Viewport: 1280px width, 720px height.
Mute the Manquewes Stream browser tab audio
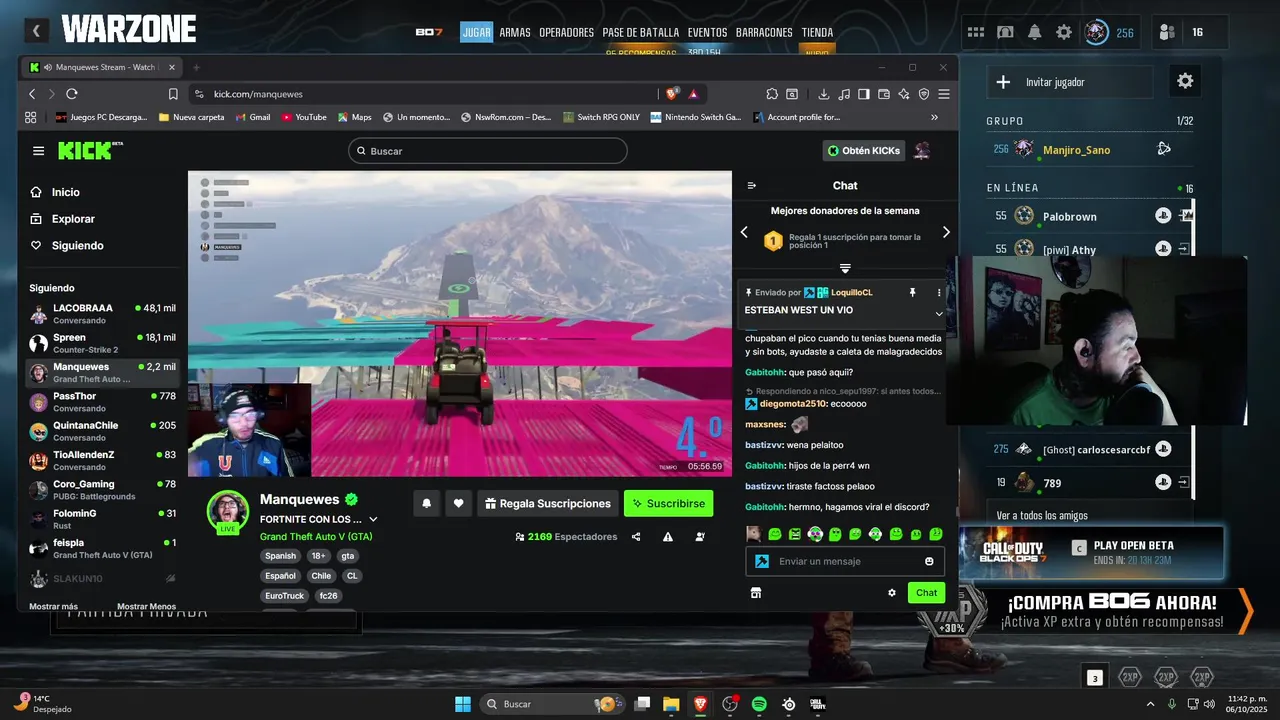point(47,67)
